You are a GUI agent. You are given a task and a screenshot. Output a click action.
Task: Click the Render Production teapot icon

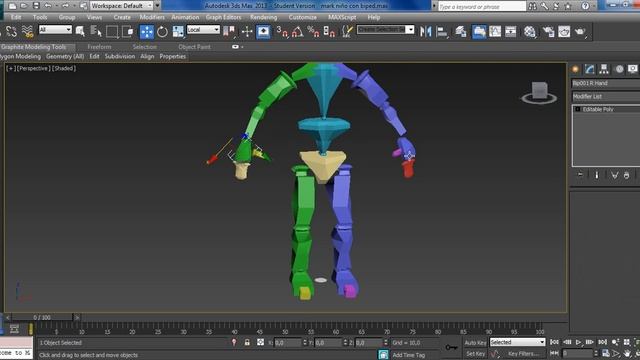pyautogui.click(x=580, y=31)
